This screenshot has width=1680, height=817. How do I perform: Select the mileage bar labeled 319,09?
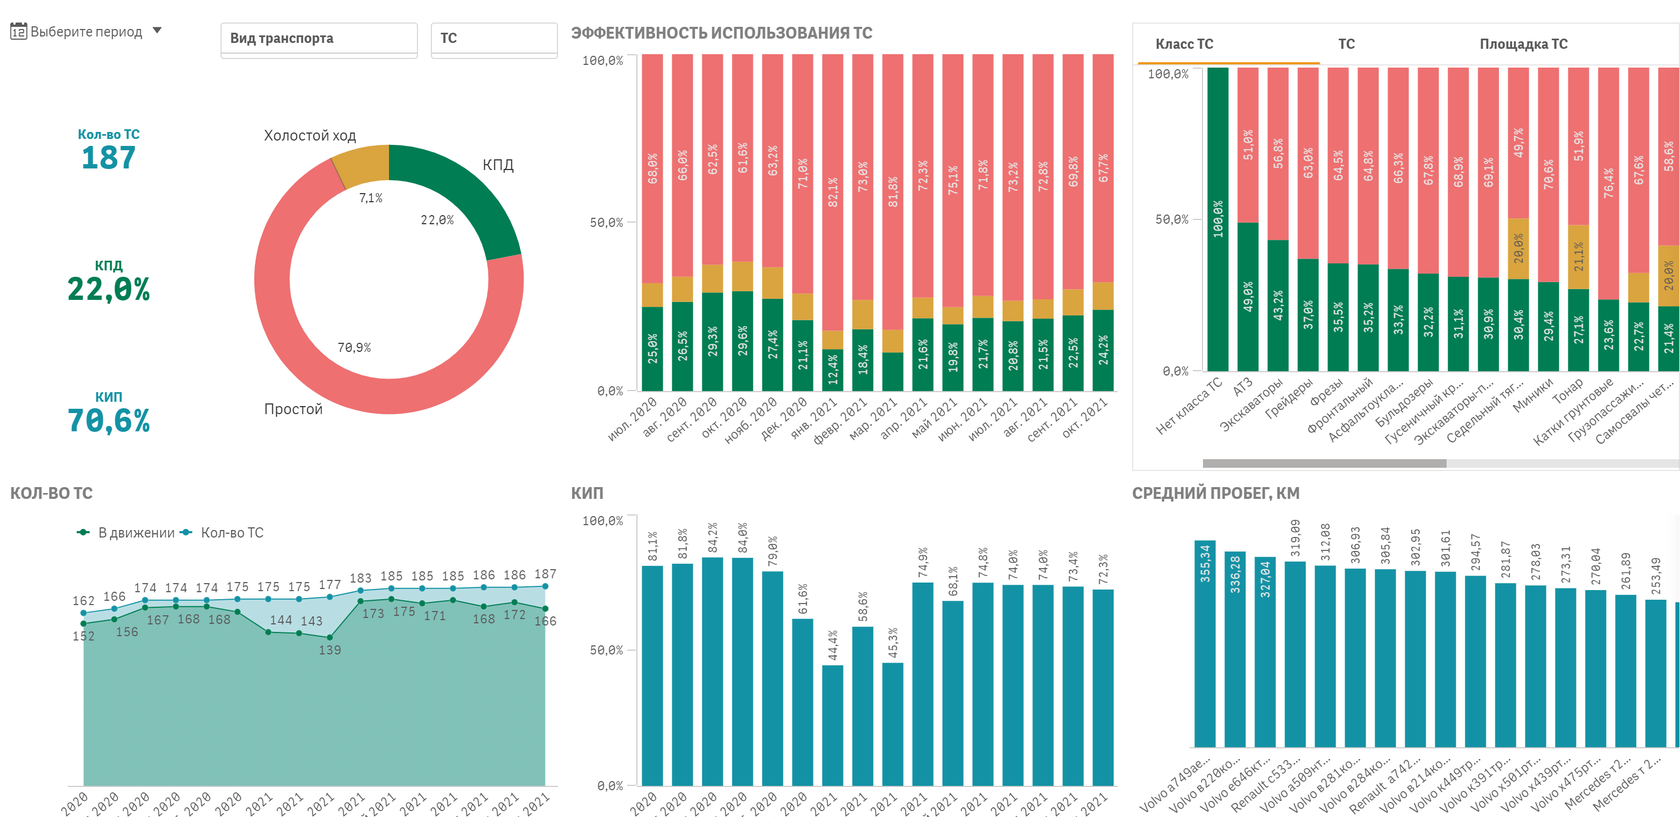pyautogui.click(x=1295, y=655)
